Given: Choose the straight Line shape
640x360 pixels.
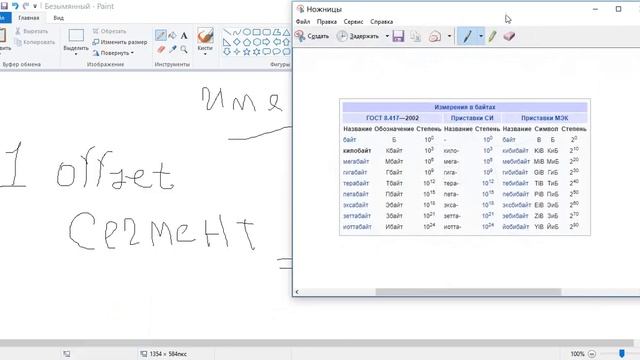Looking at the screenshot, I should pos(227,32).
